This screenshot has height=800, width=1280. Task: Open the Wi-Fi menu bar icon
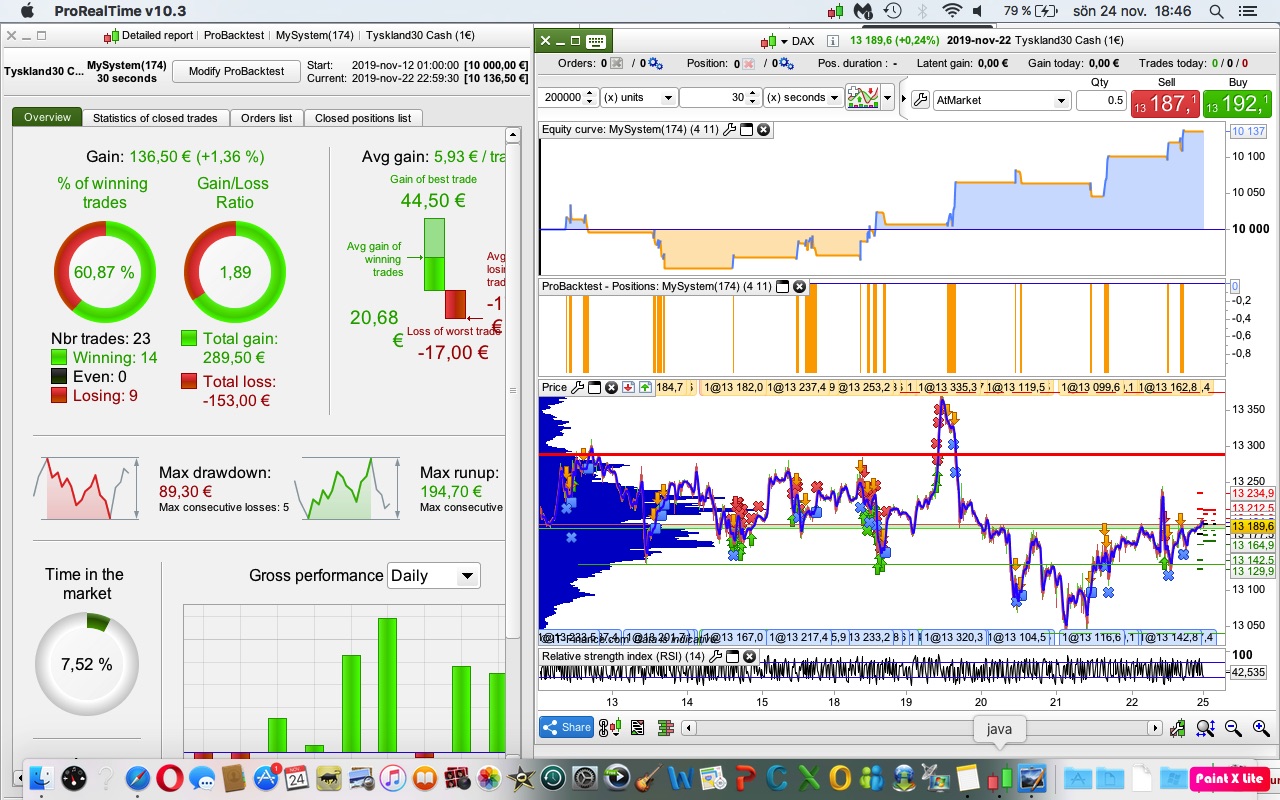pyautogui.click(x=952, y=11)
